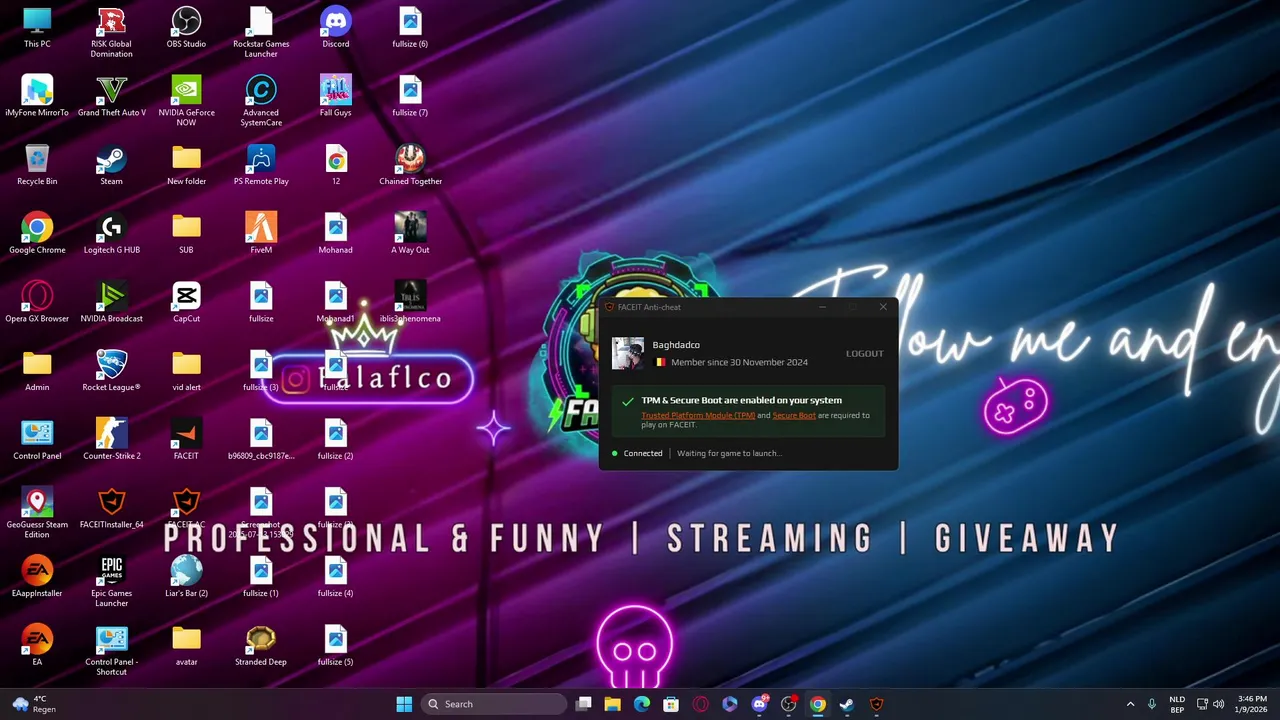Screen dimensions: 1280x720
Task: Launch Fall Guys desktop icon
Action: click(x=335, y=96)
